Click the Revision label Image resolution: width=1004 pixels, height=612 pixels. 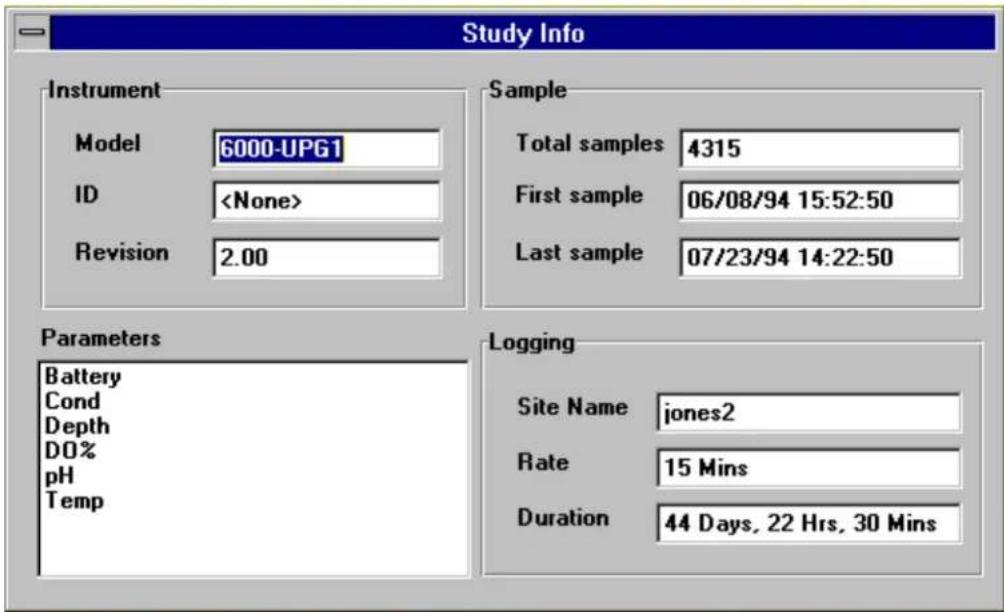(122, 252)
